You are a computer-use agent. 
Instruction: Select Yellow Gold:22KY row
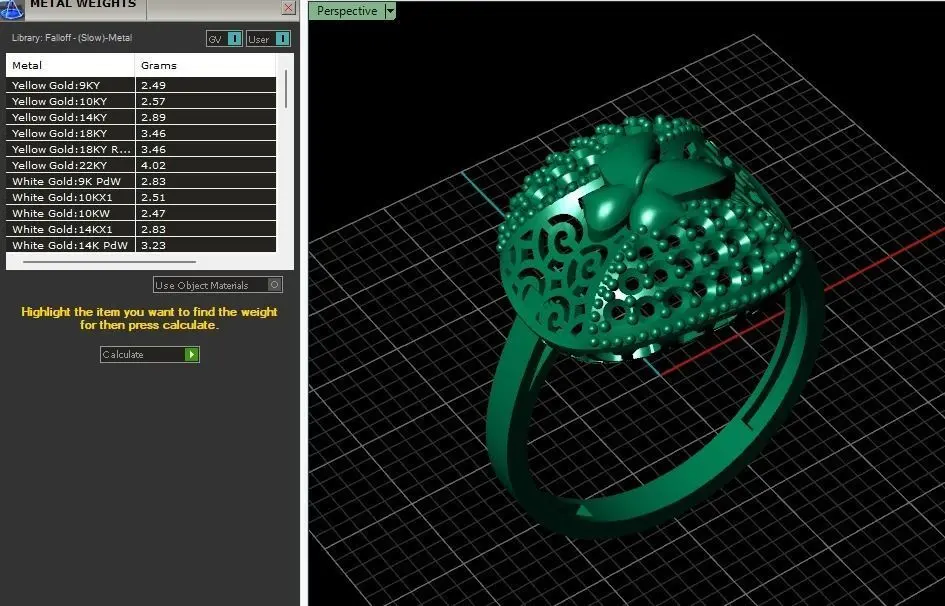coord(141,165)
